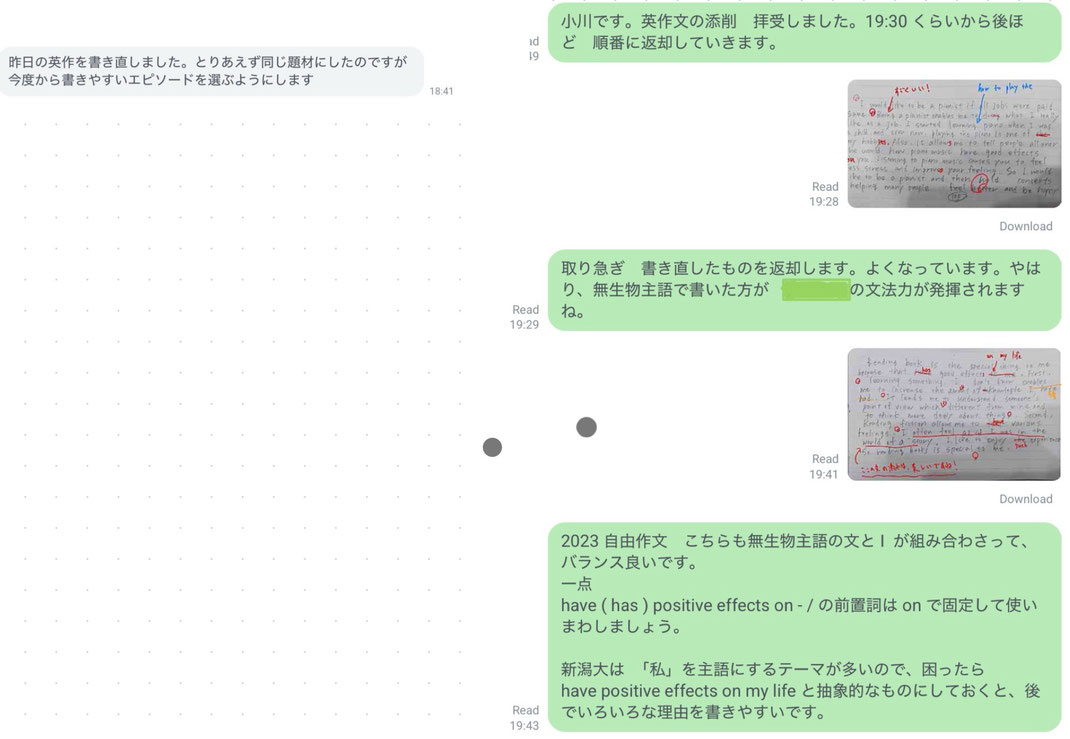This screenshot has width=1070, height=739.
Task: Click the red Japanese comment under second essay
Action: pos(908,467)
